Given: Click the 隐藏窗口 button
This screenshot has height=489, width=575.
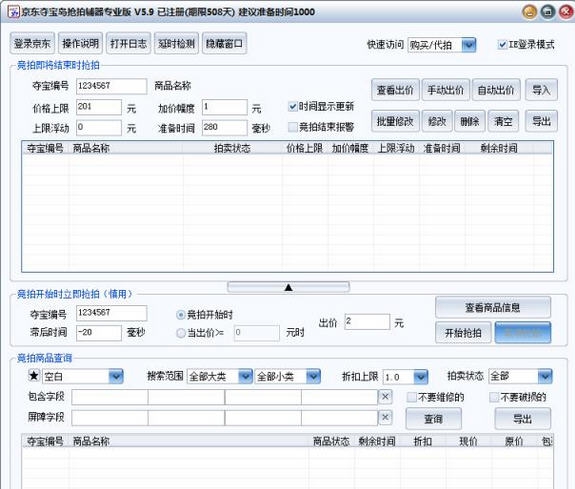Looking at the screenshot, I should coord(224,43).
